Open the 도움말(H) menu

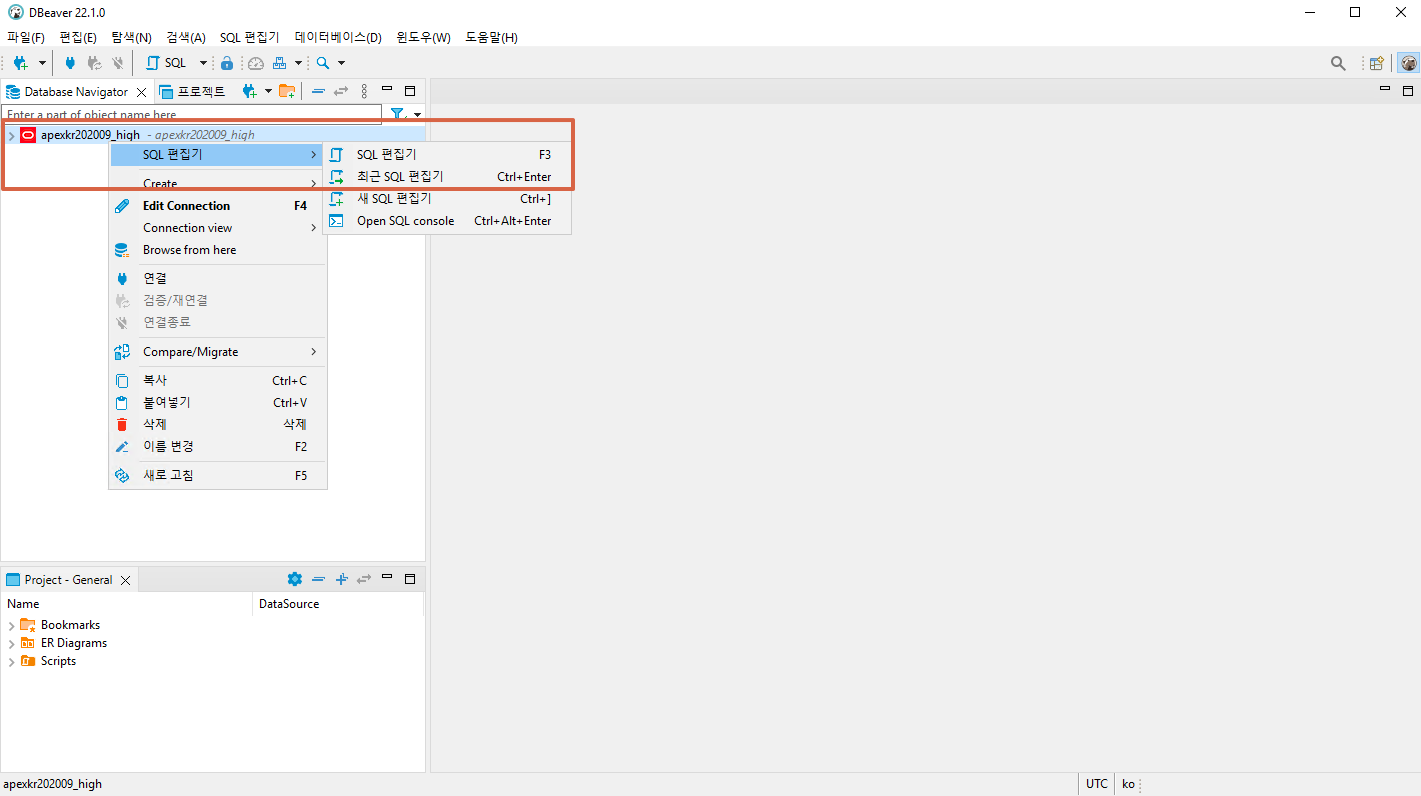coord(491,37)
